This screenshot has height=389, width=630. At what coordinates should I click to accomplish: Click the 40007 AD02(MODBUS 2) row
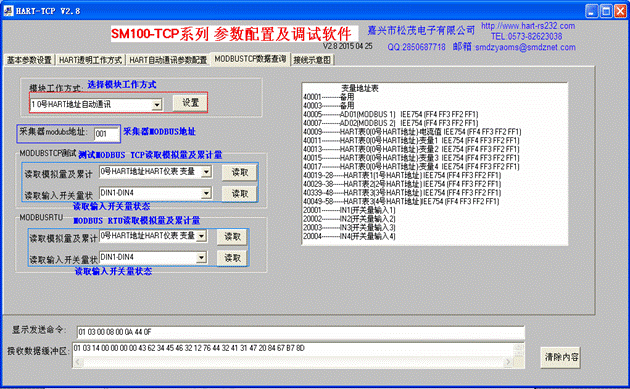click(391, 123)
